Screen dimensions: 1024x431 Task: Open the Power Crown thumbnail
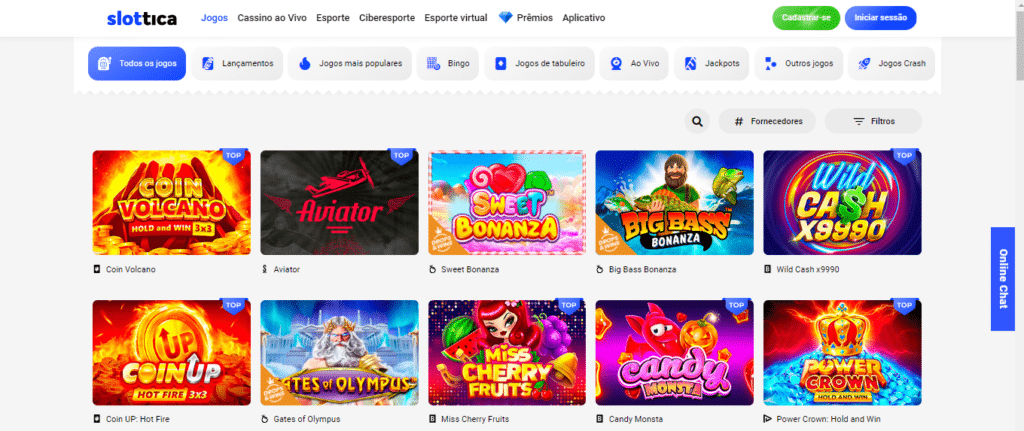(842, 353)
